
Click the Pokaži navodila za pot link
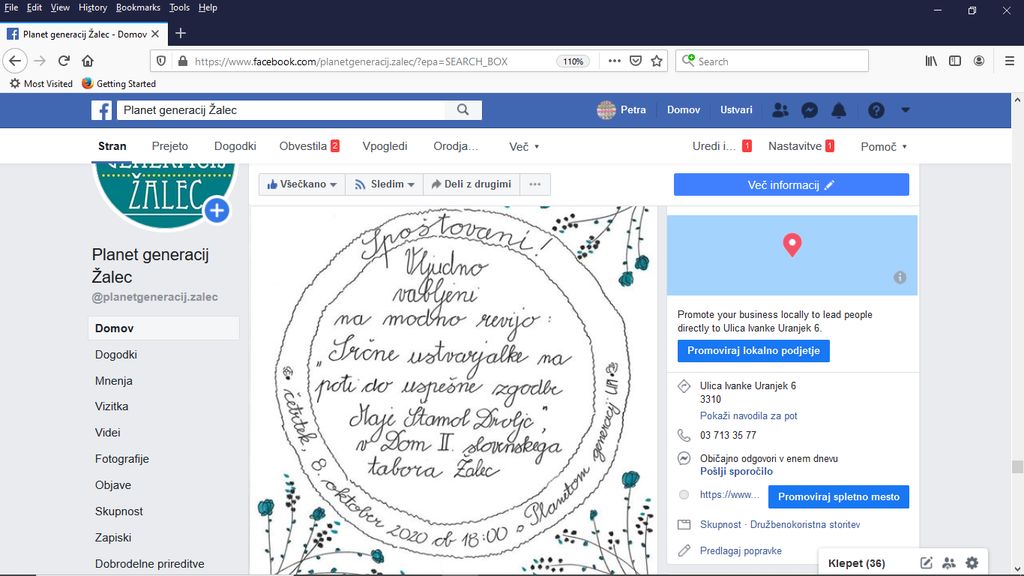pos(748,416)
